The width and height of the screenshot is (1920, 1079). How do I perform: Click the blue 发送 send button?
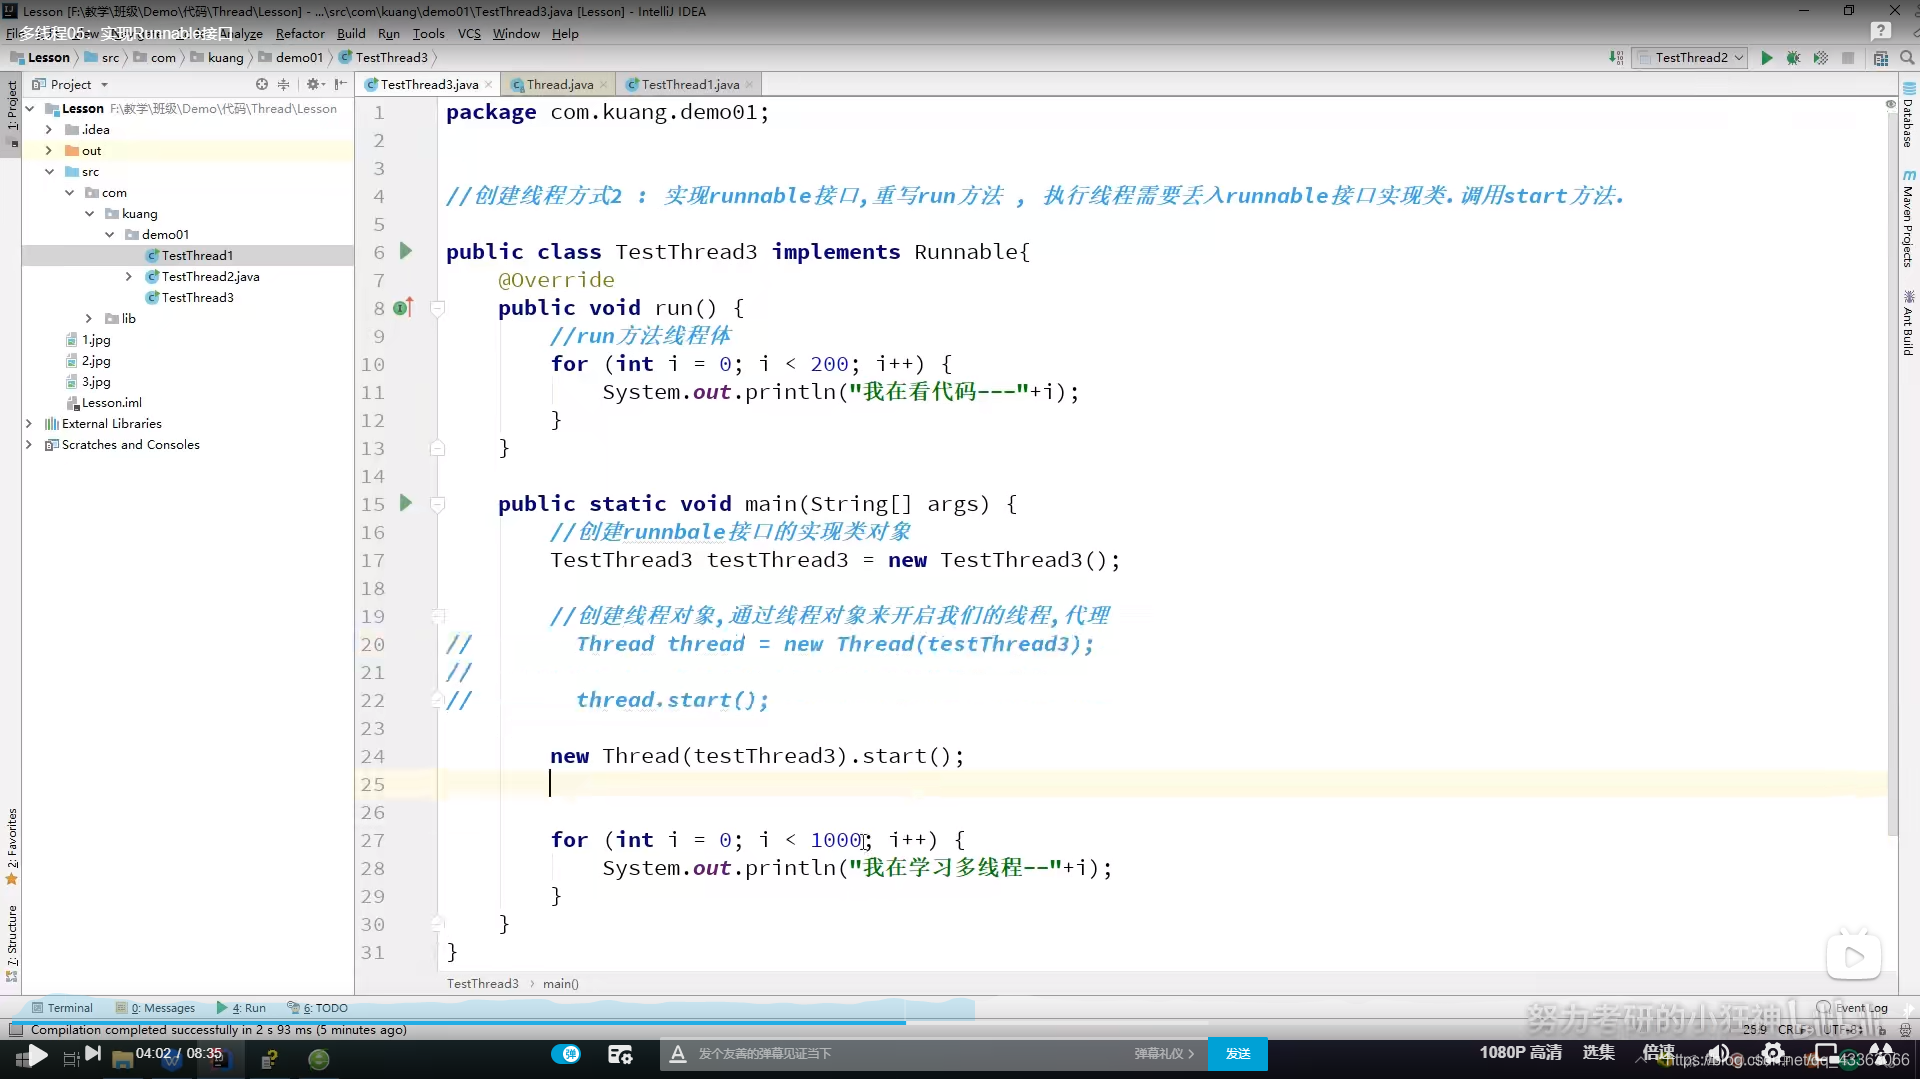pos(1238,1054)
